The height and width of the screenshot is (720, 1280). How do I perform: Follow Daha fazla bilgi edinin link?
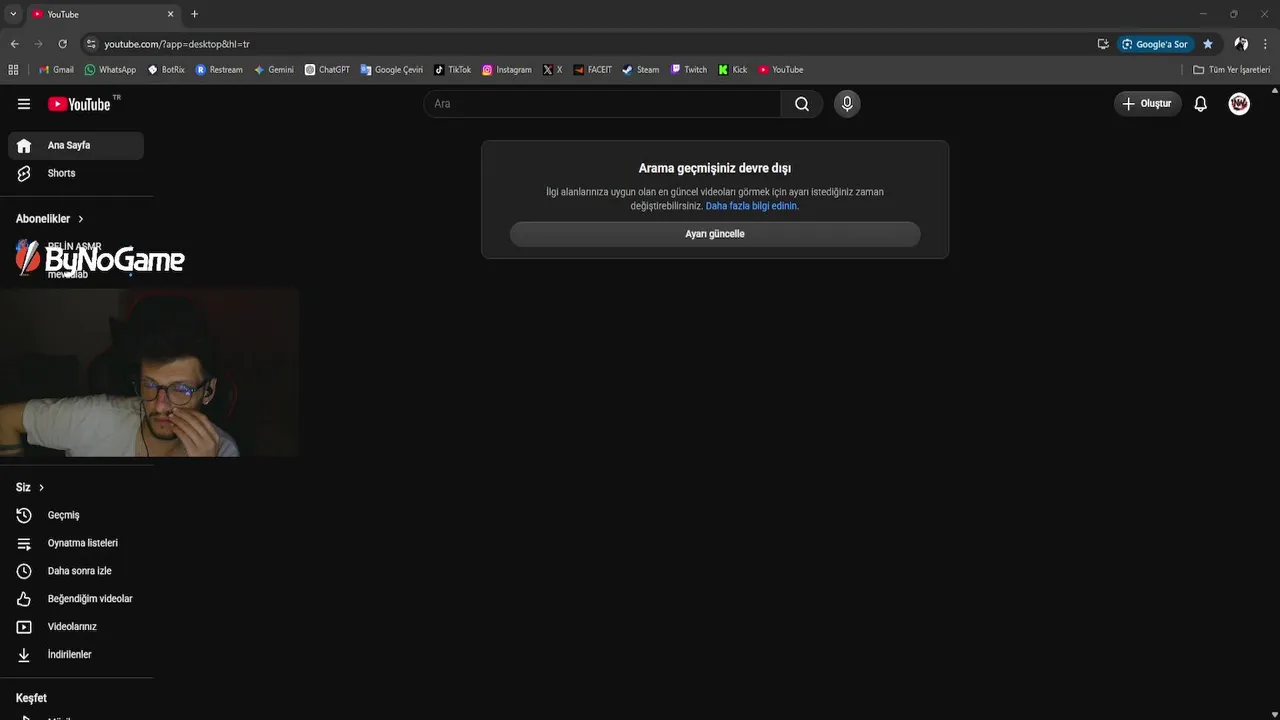[x=752, y=206]
